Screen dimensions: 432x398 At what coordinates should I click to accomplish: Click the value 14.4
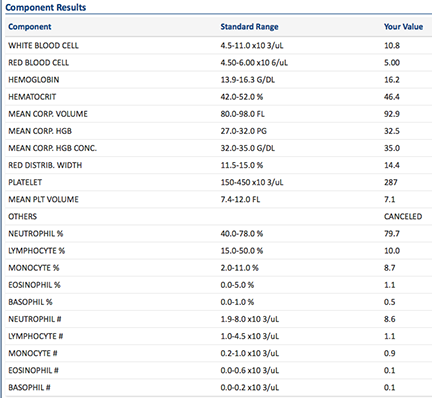pos(392,165)
